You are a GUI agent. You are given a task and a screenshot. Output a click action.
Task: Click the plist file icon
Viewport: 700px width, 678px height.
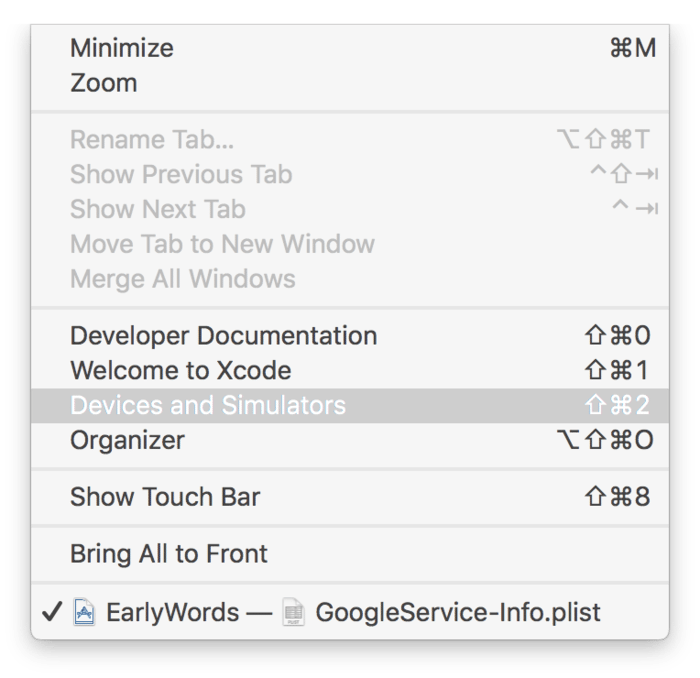[293, 611]
